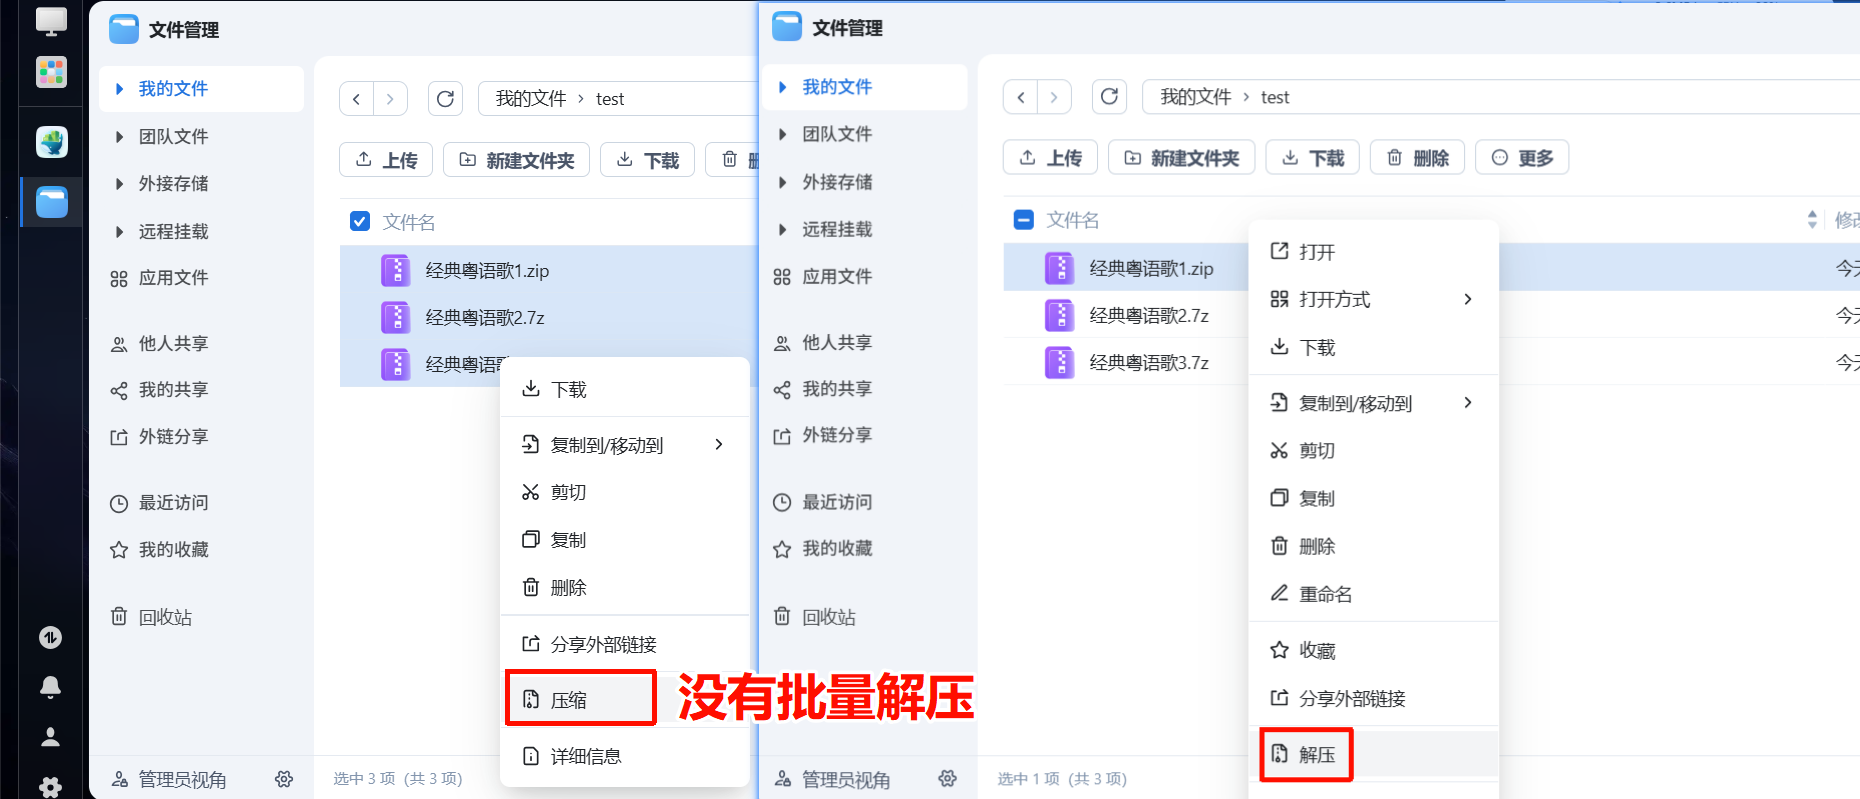
Task: Open settings gear beside 管理员视角 in left window
Action: coord(284,779)
